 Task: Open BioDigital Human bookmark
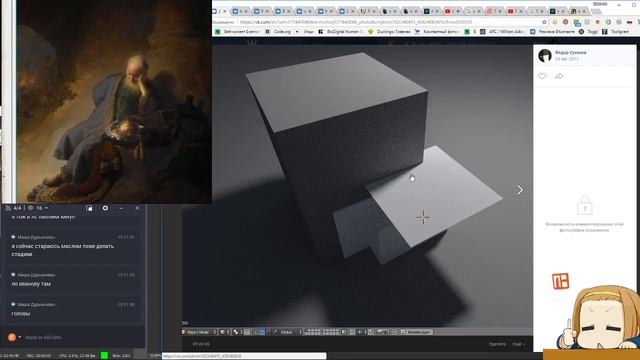point(340,31)
